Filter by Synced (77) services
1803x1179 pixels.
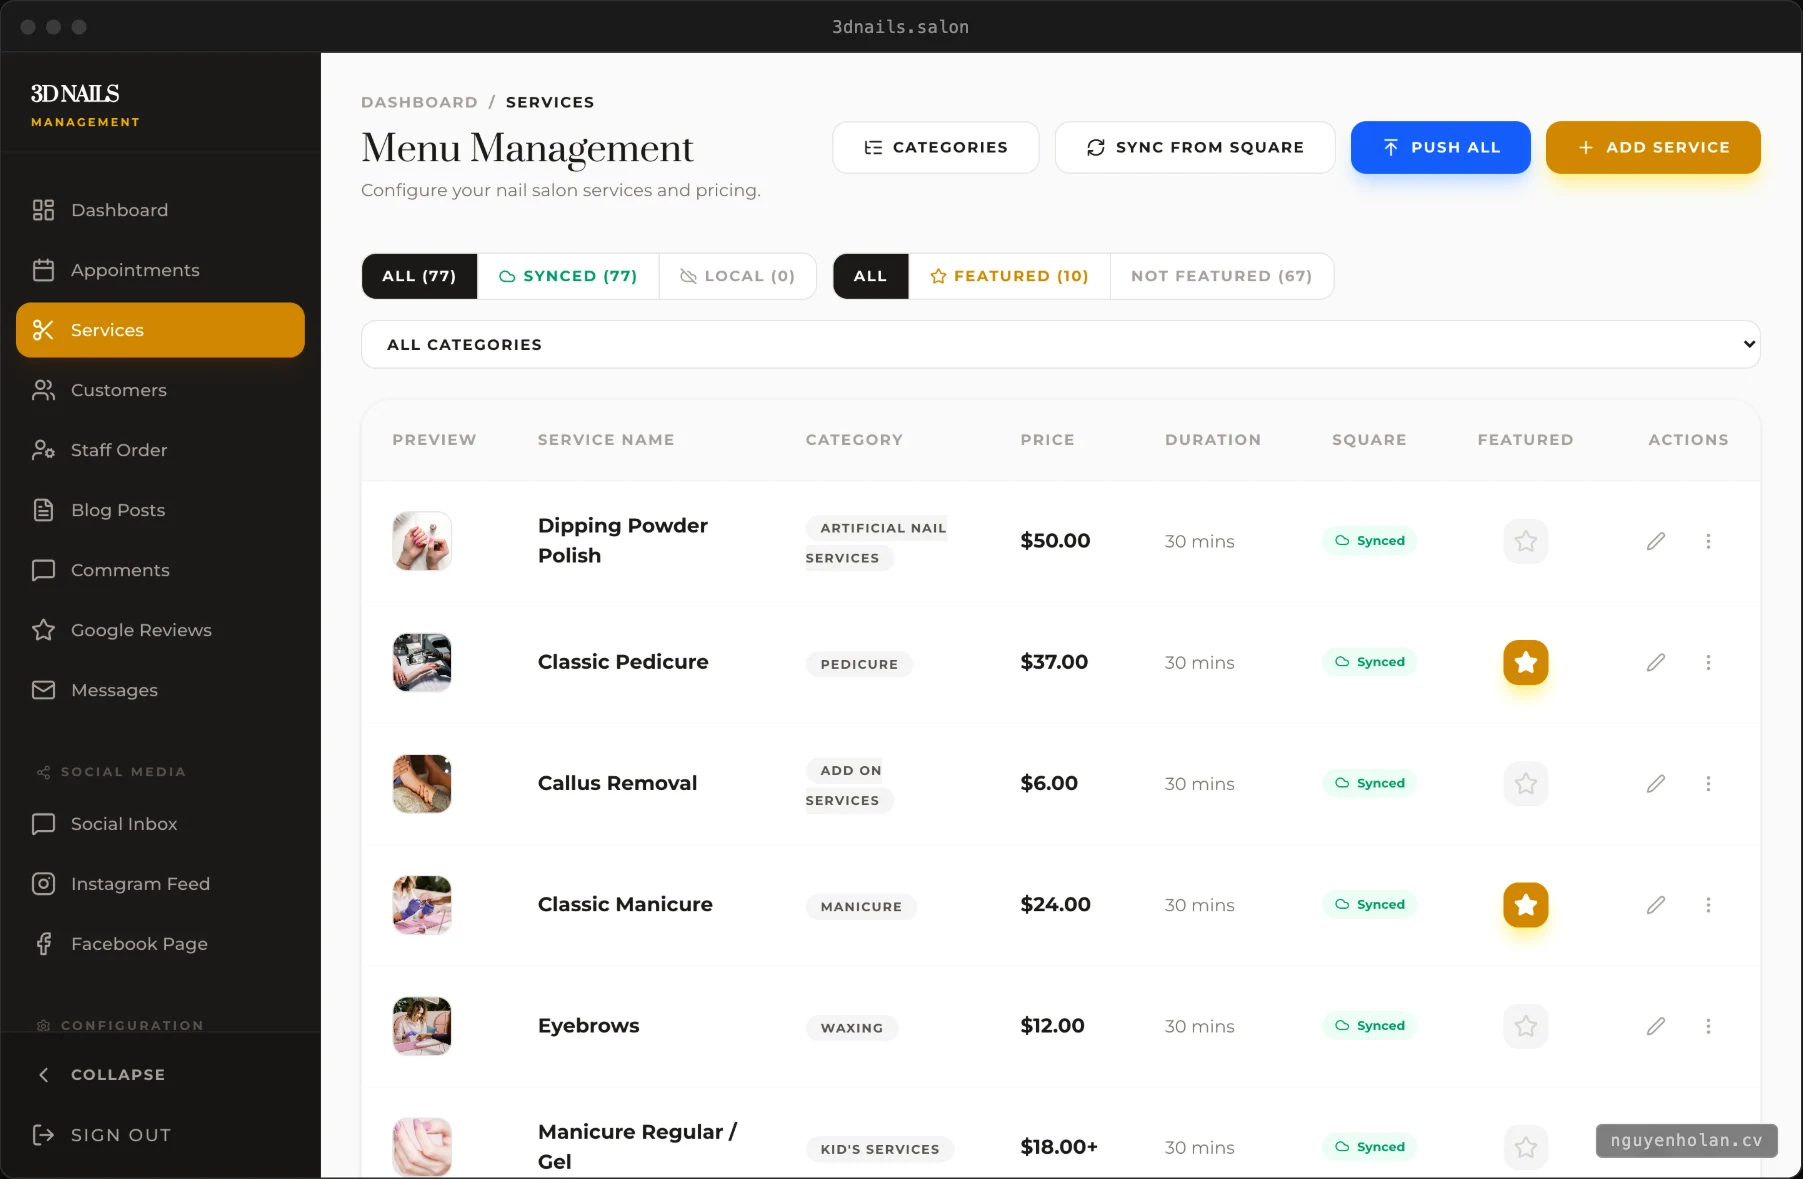tap(568, 276)
